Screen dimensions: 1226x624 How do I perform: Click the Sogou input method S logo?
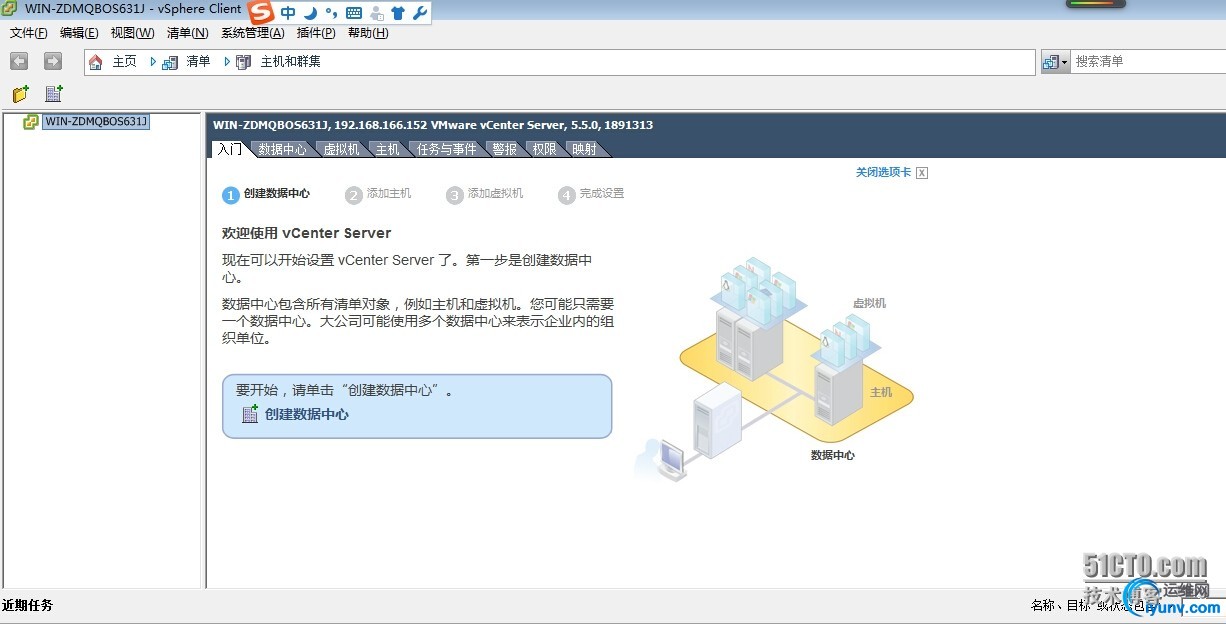261,13
